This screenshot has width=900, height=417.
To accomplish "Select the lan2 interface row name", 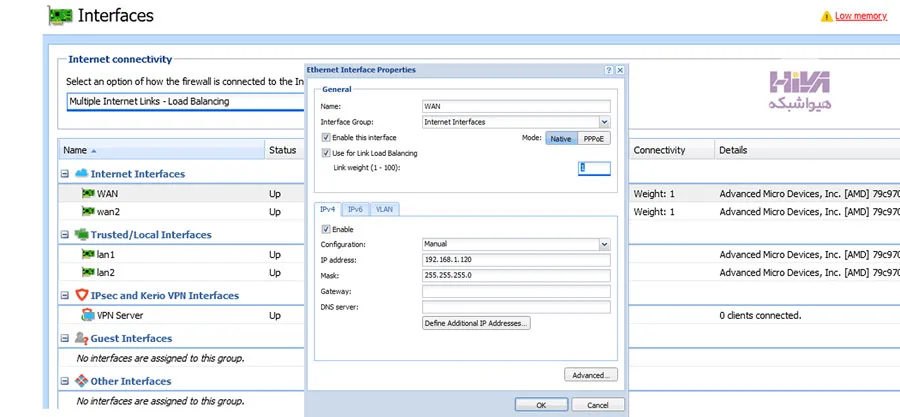I will pos(106,272).
